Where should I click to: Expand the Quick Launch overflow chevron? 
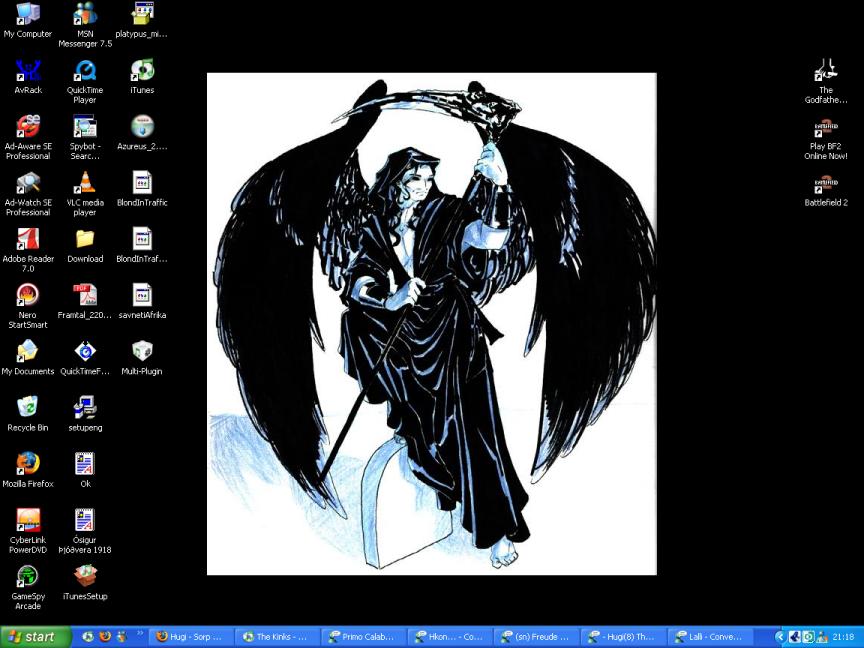[140, 633]
